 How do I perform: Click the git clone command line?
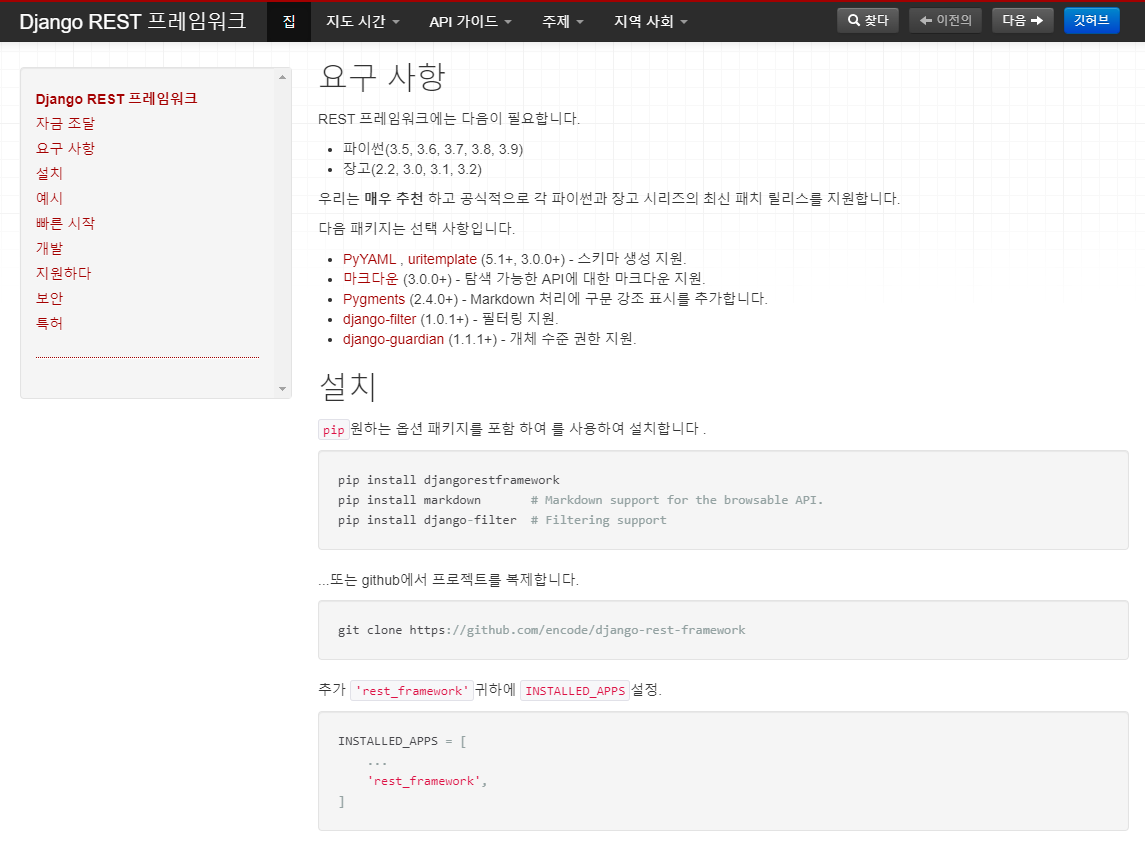click(541, 630)
